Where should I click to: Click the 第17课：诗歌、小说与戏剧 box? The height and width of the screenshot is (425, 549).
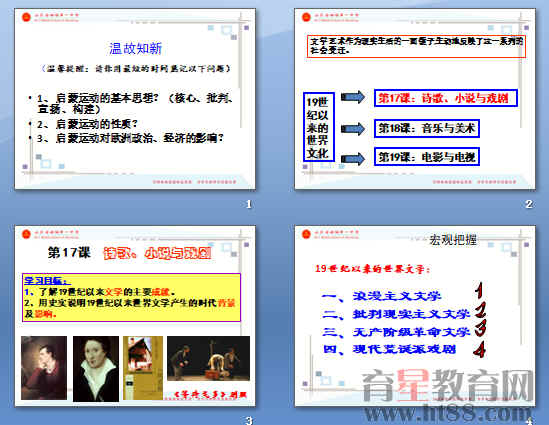pos(446,98)
